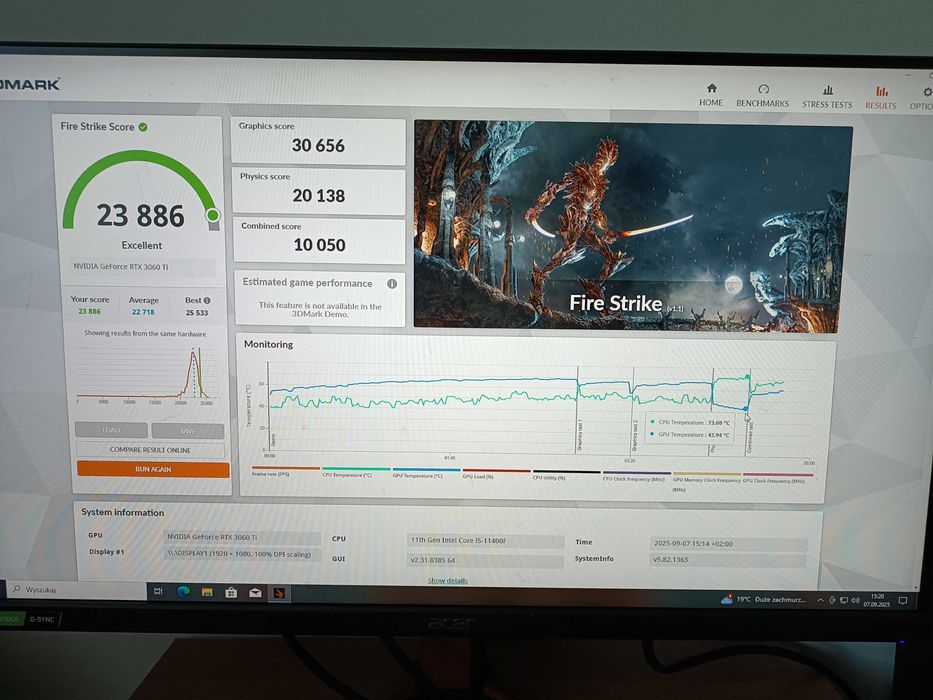Click the Demo marker at the graph start
Screen dimensions: 933x700
[x=273, y=440]
